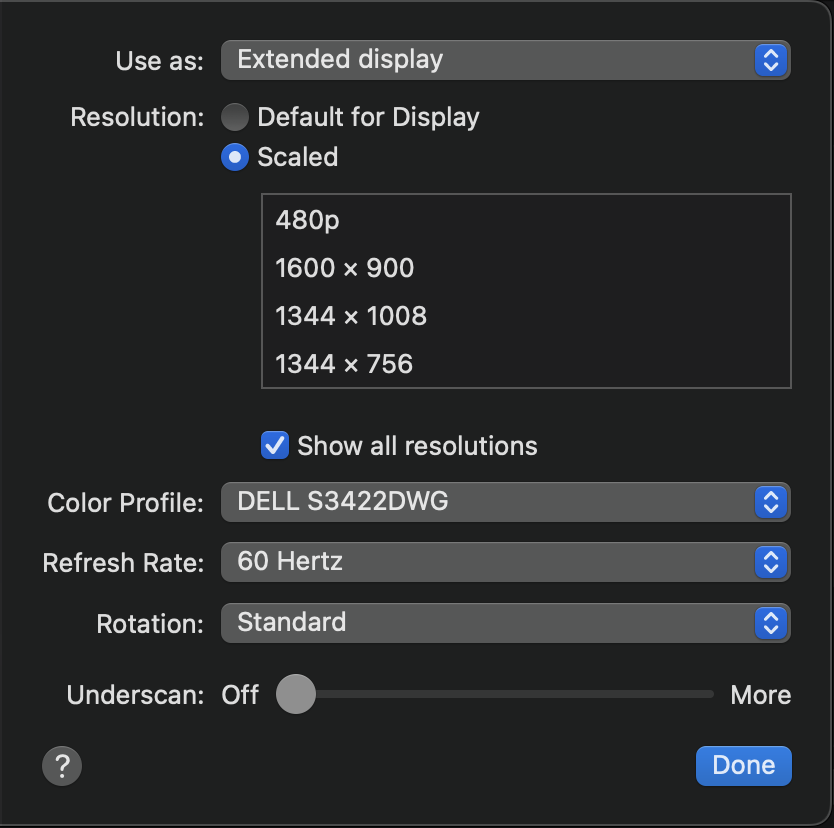The width and height of the screenshot is (834, 828).
Task: Click the help question mark icon
Action: 62,767
